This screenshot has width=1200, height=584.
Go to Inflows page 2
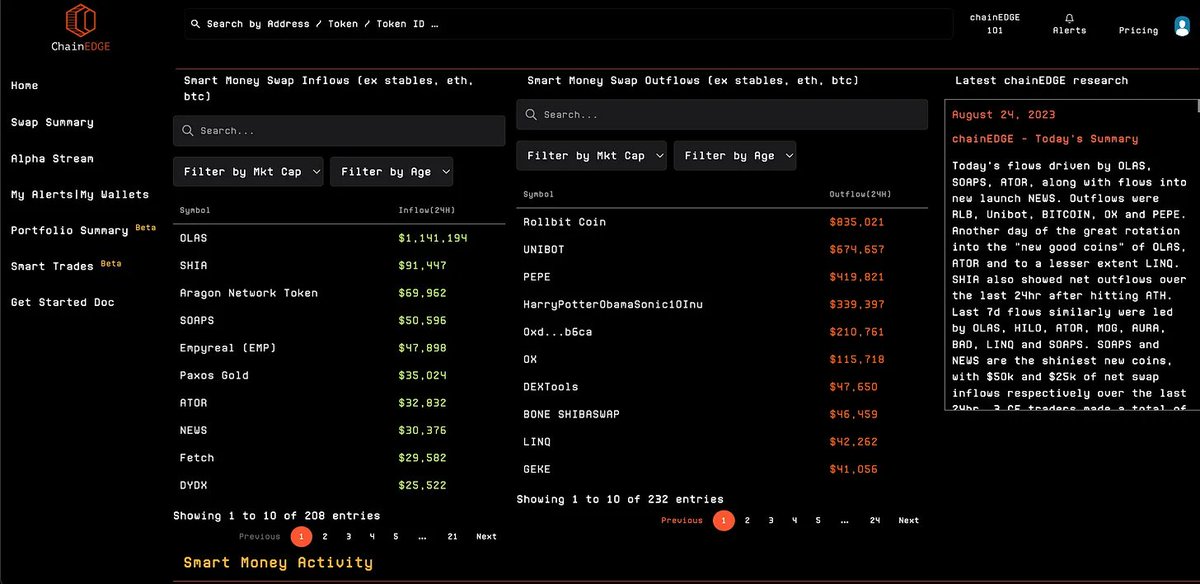[325, 537]
